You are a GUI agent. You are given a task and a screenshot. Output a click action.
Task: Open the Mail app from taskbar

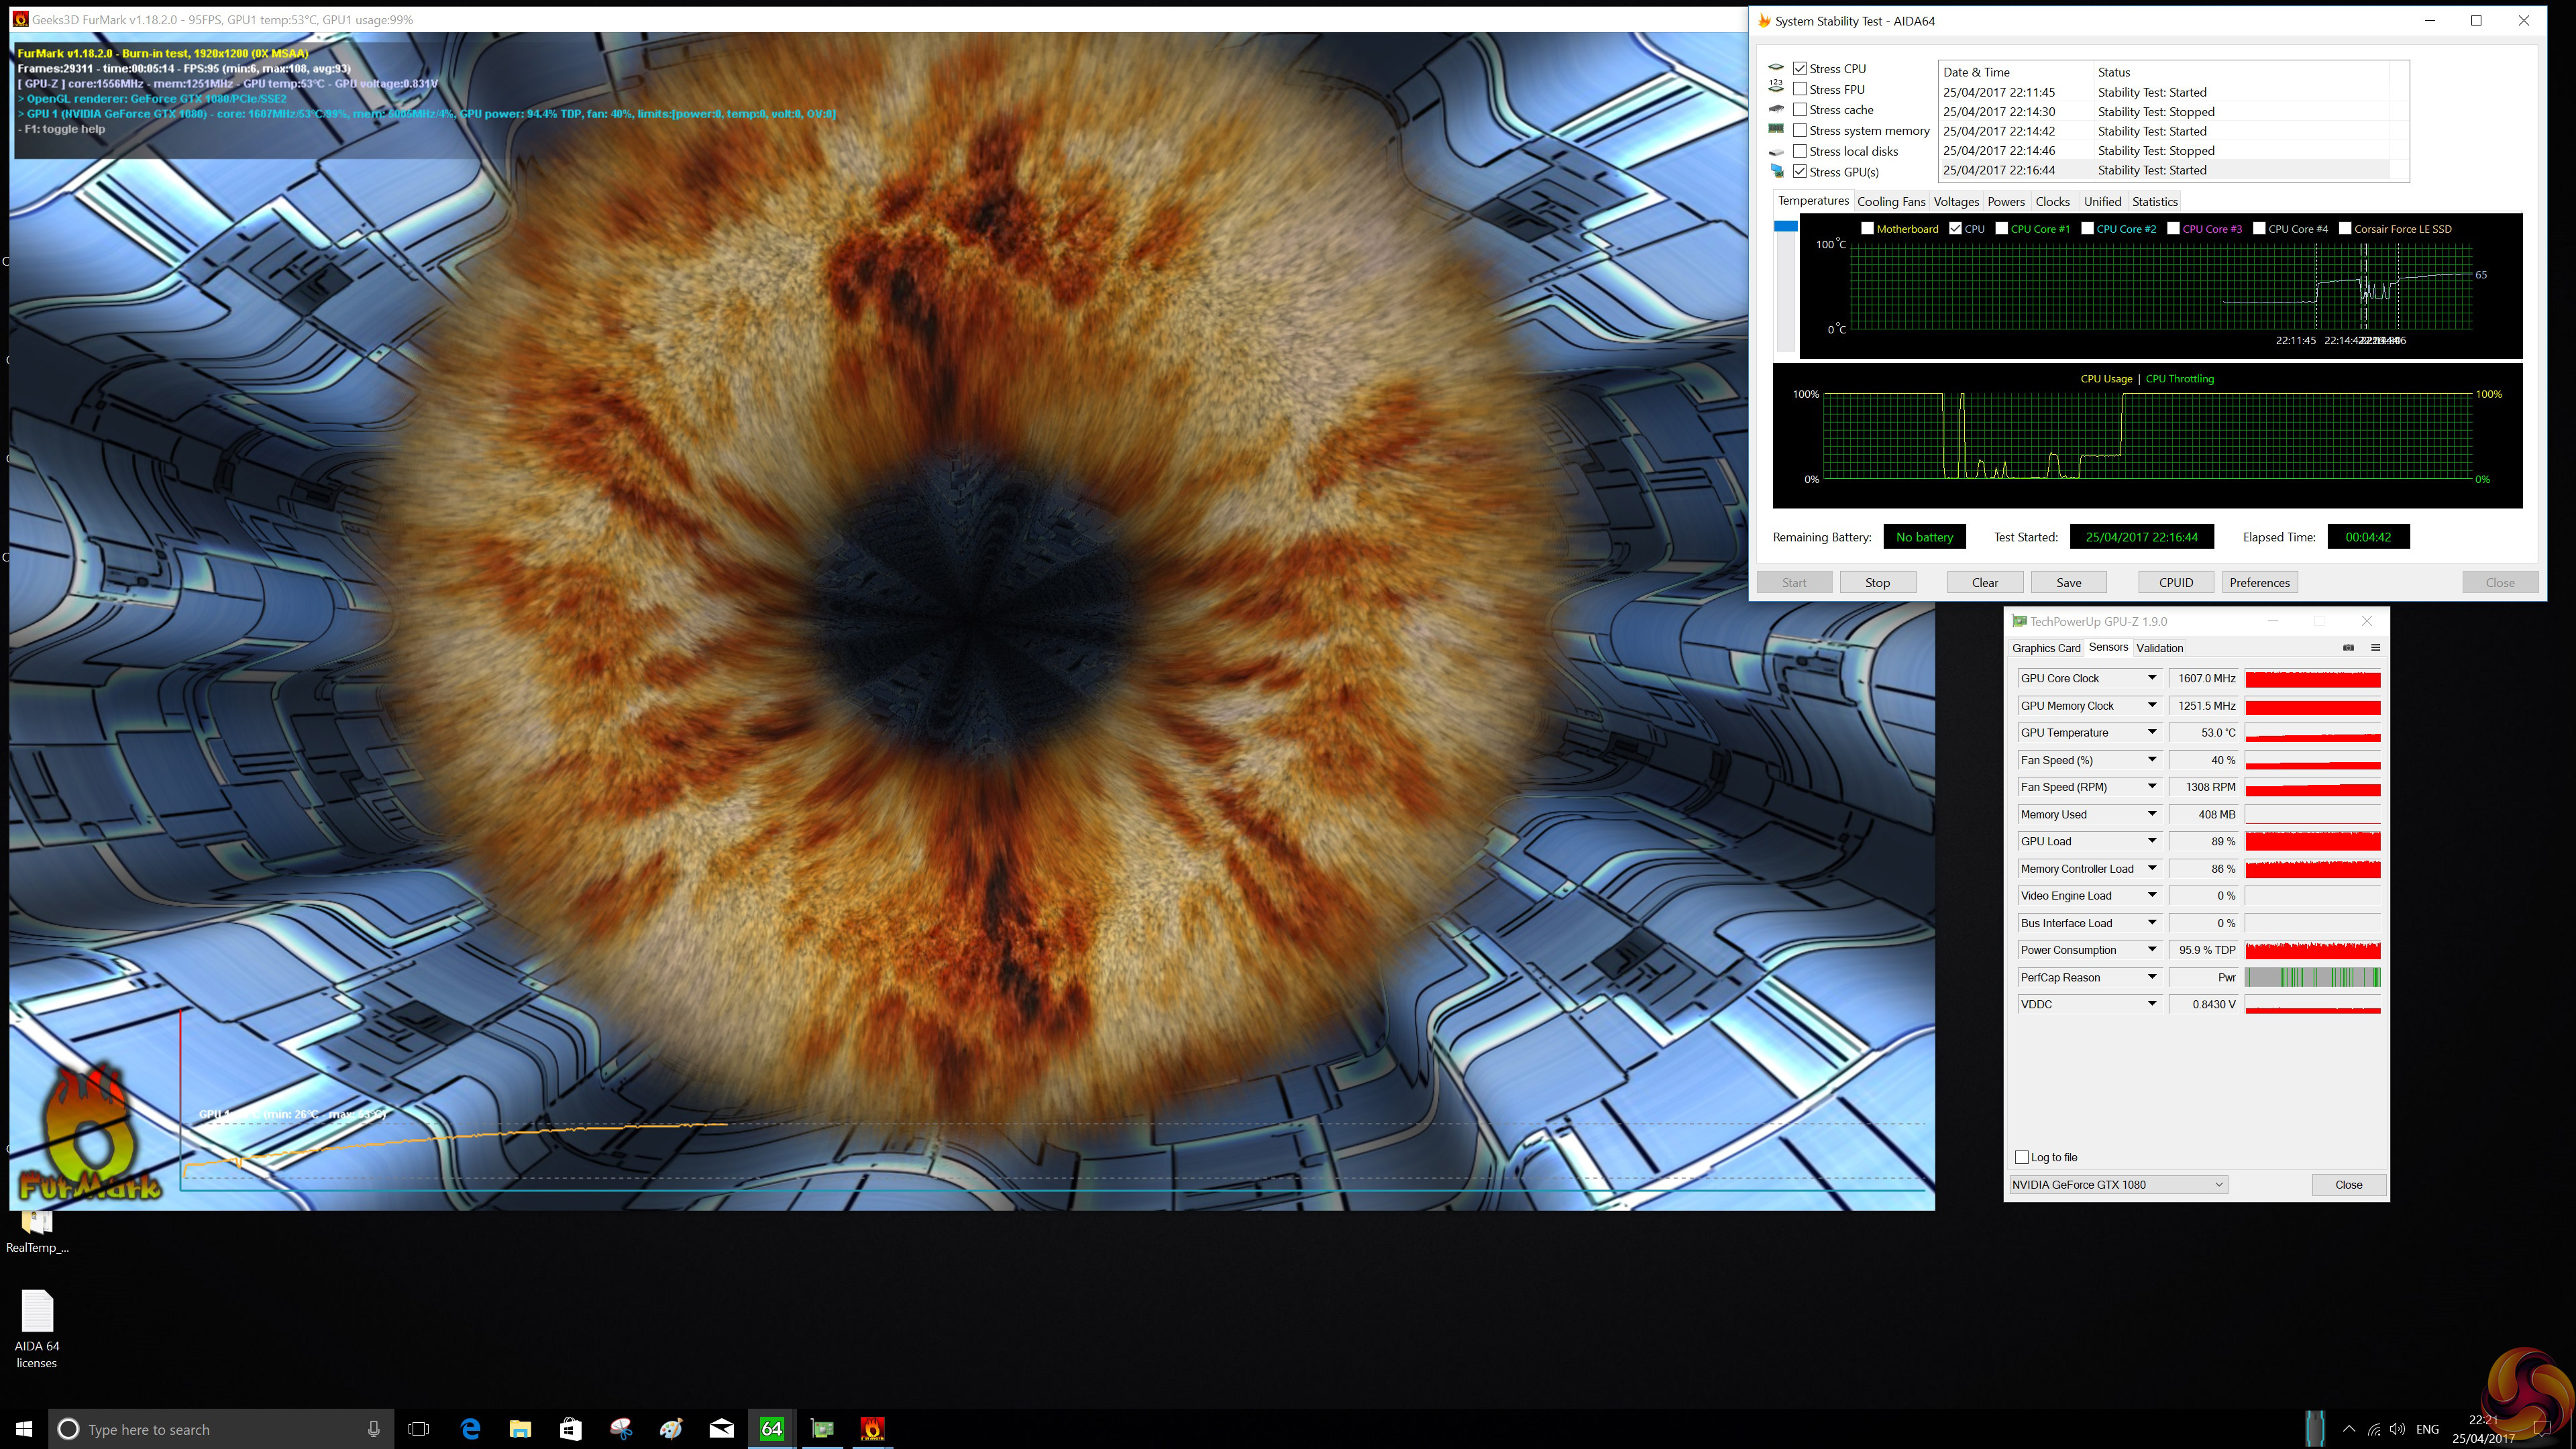tap(721, 1429)
